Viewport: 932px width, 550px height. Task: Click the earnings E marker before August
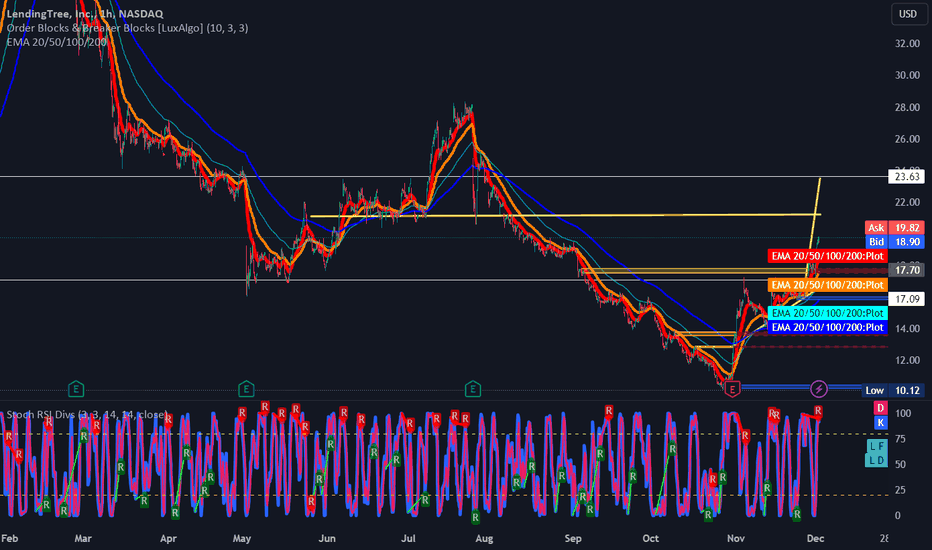click(473, 389)
